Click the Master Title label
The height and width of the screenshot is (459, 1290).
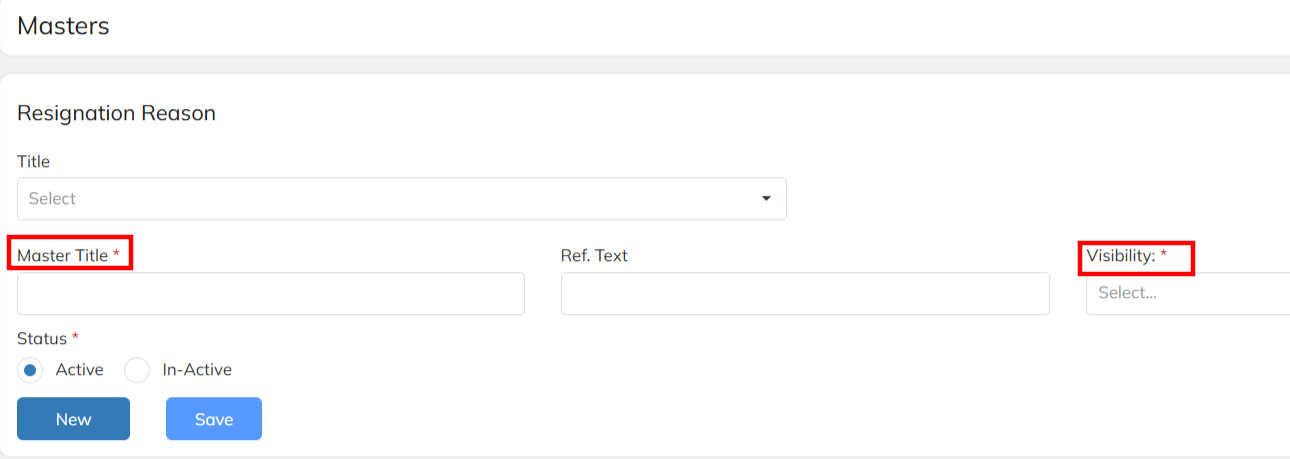pos(62,256)
